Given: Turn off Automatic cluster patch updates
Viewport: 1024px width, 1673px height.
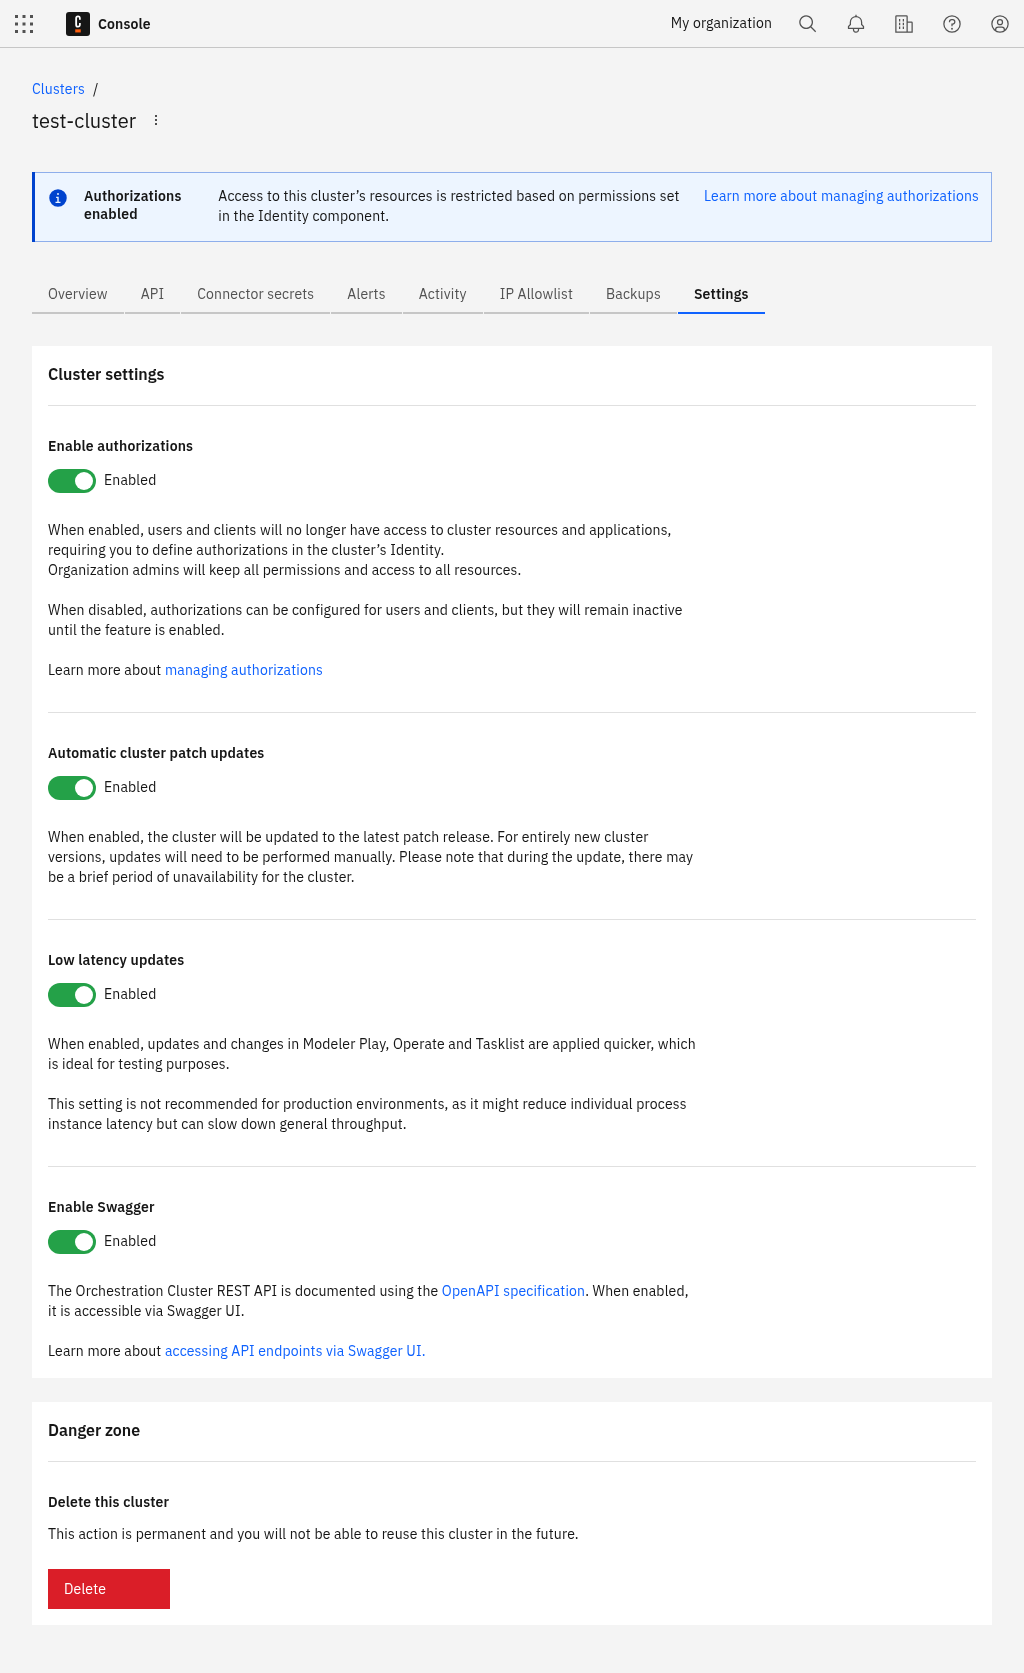Looking at the screenshot, I should [71, 788].
